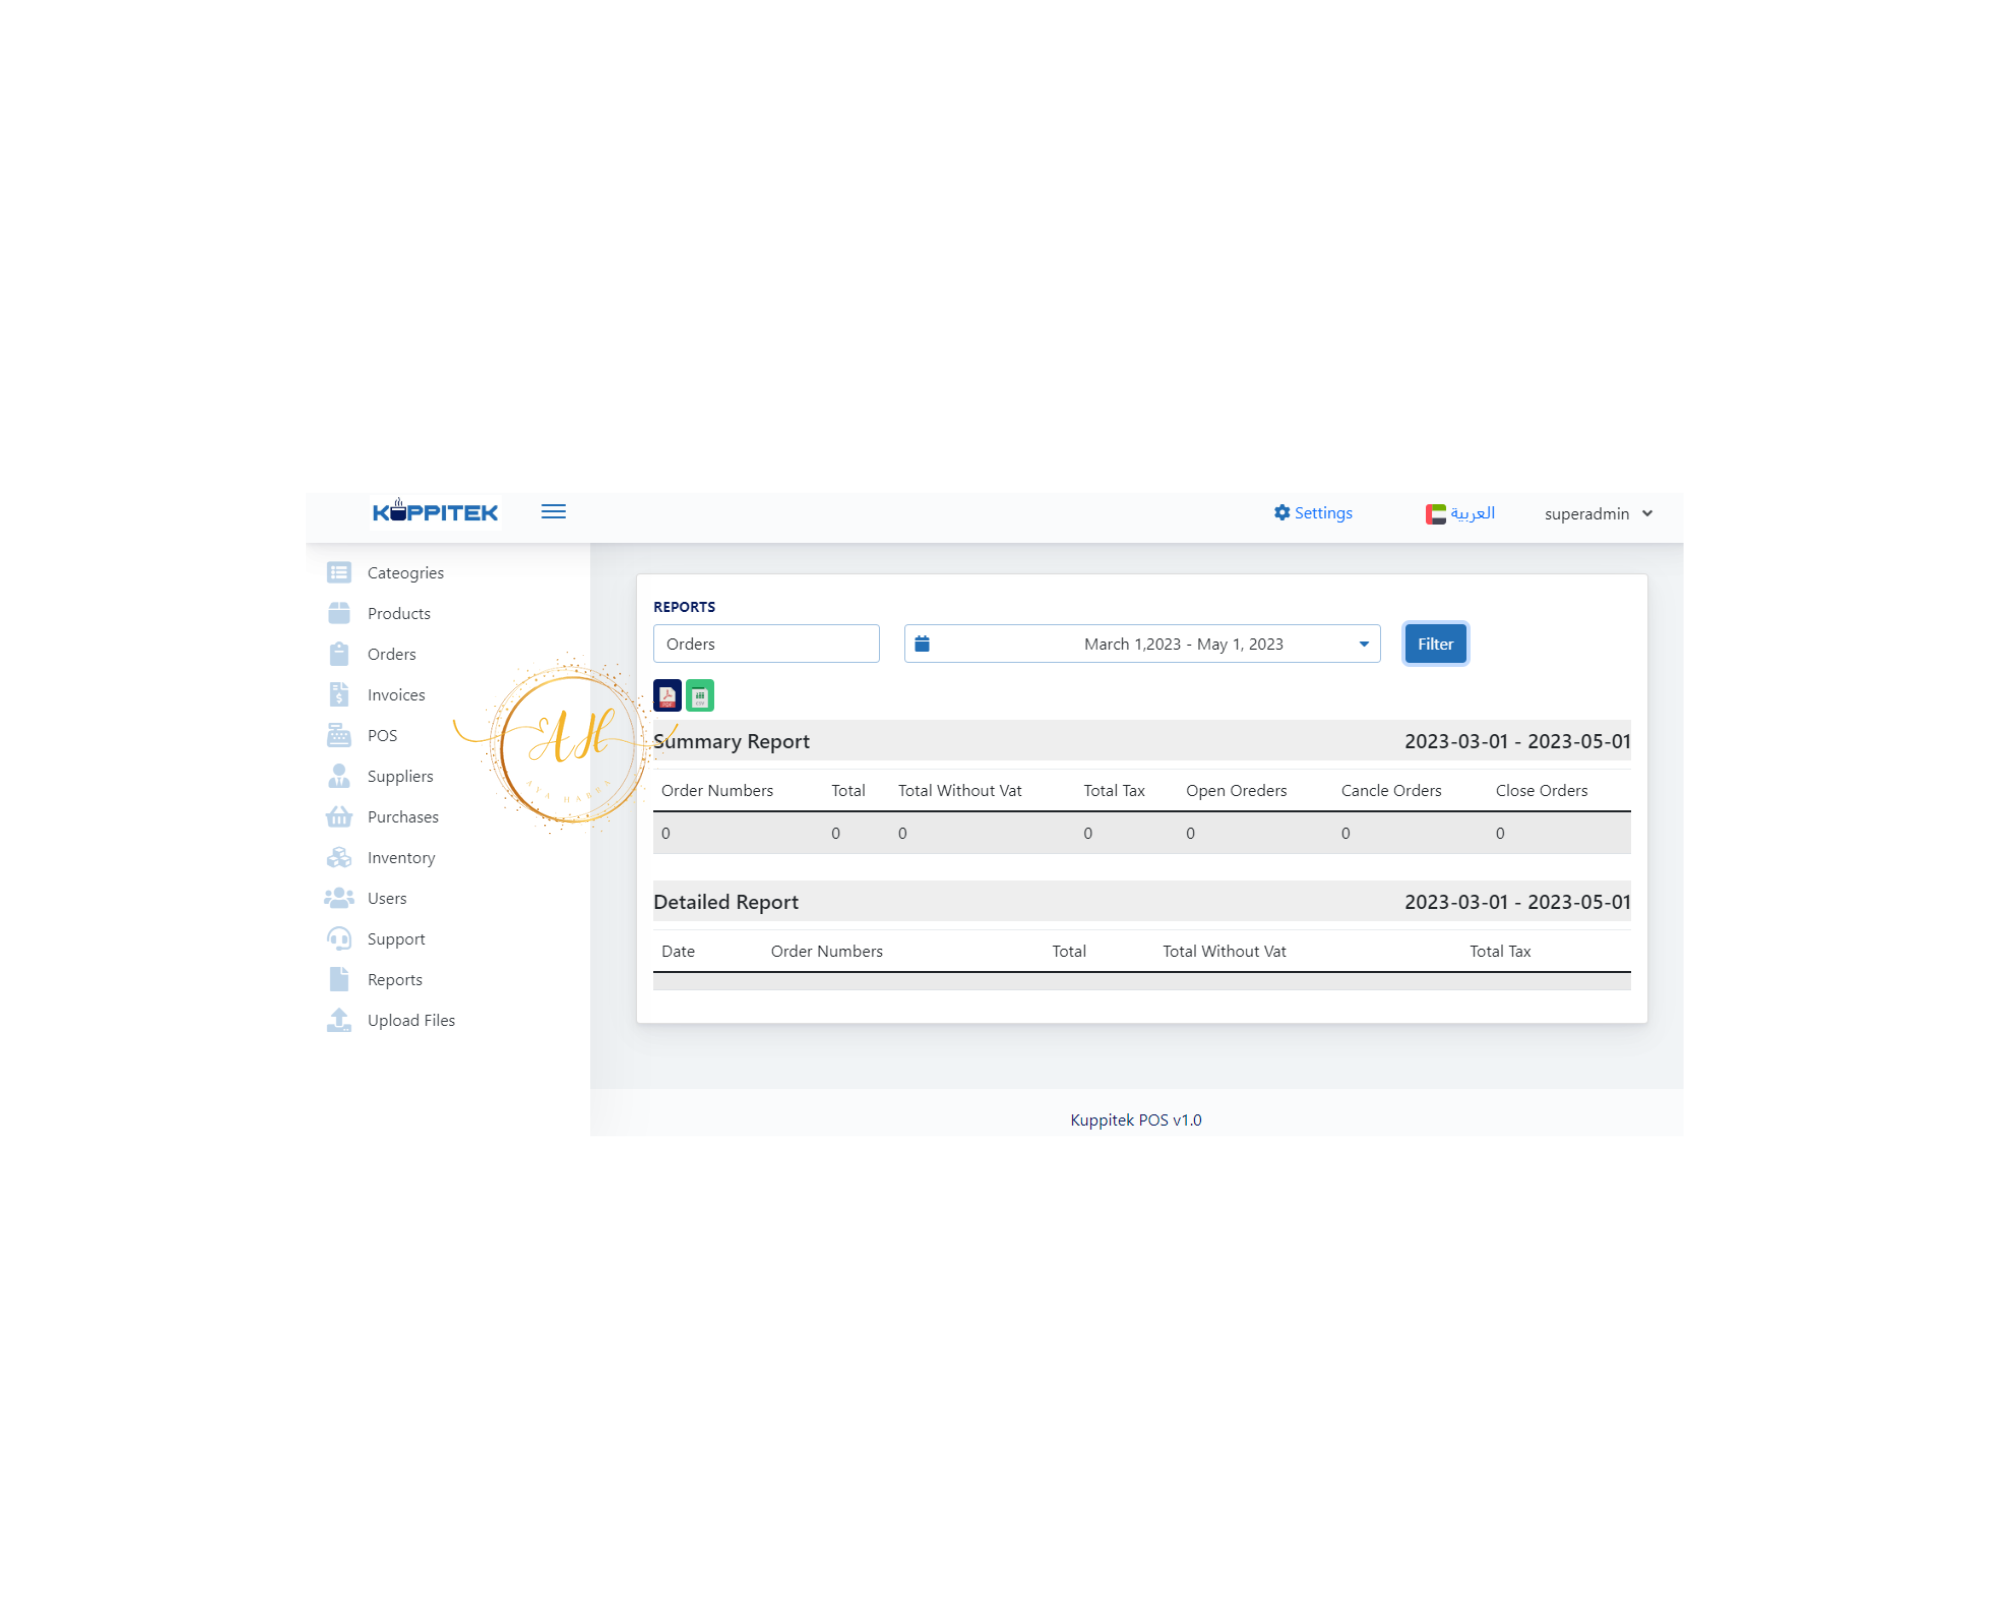Click the REPORTS section title
Screen dimensions: 2000x1600
[684, 607]
